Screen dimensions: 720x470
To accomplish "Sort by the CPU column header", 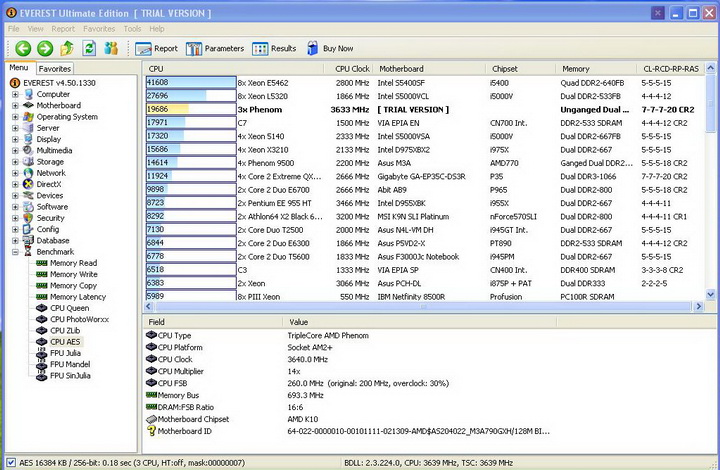I will (232, 68).
